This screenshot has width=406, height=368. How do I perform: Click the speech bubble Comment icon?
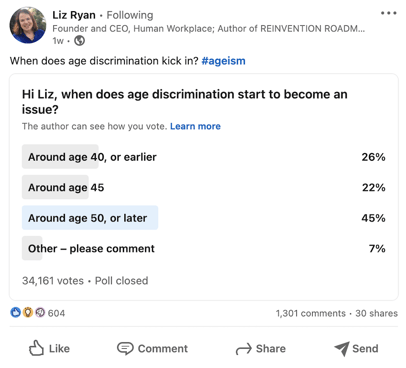click(125, 349)
